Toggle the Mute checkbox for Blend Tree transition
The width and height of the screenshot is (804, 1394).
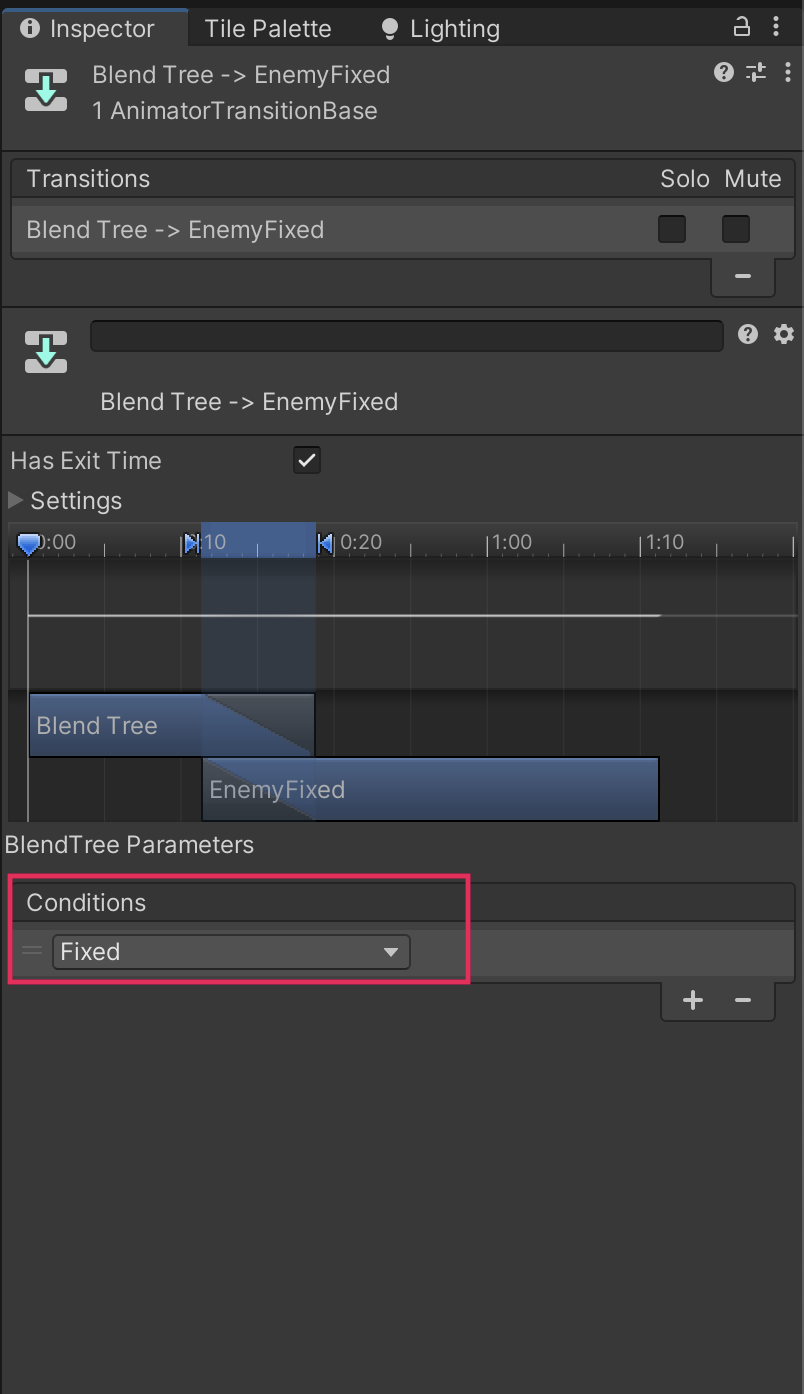(x=736, y=229)
